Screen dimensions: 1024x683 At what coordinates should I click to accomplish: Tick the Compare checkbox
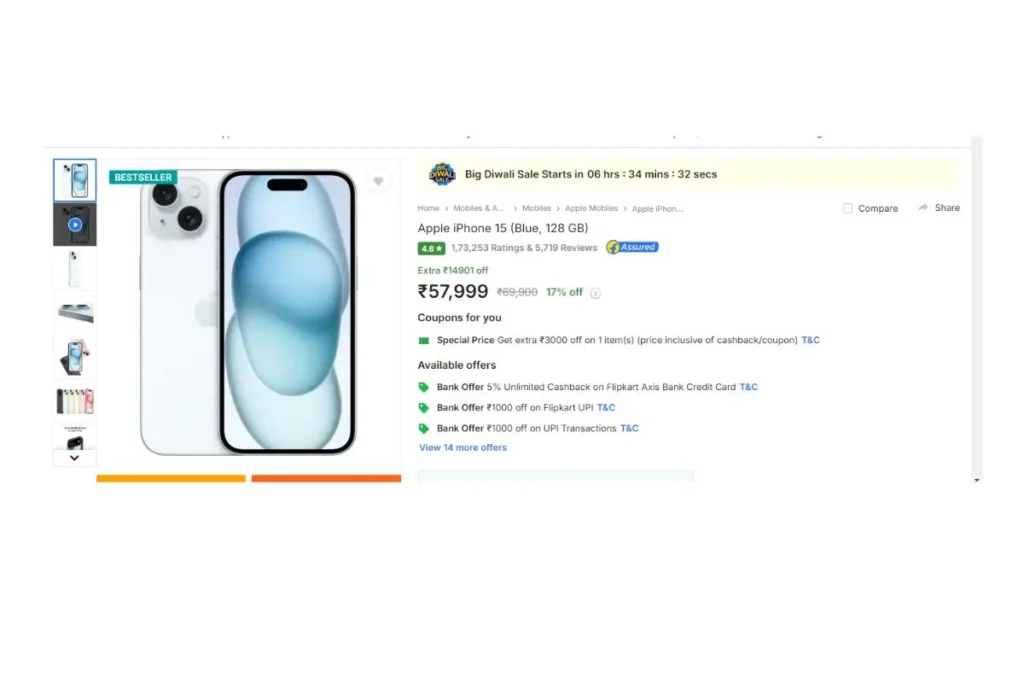click(848, 208)
